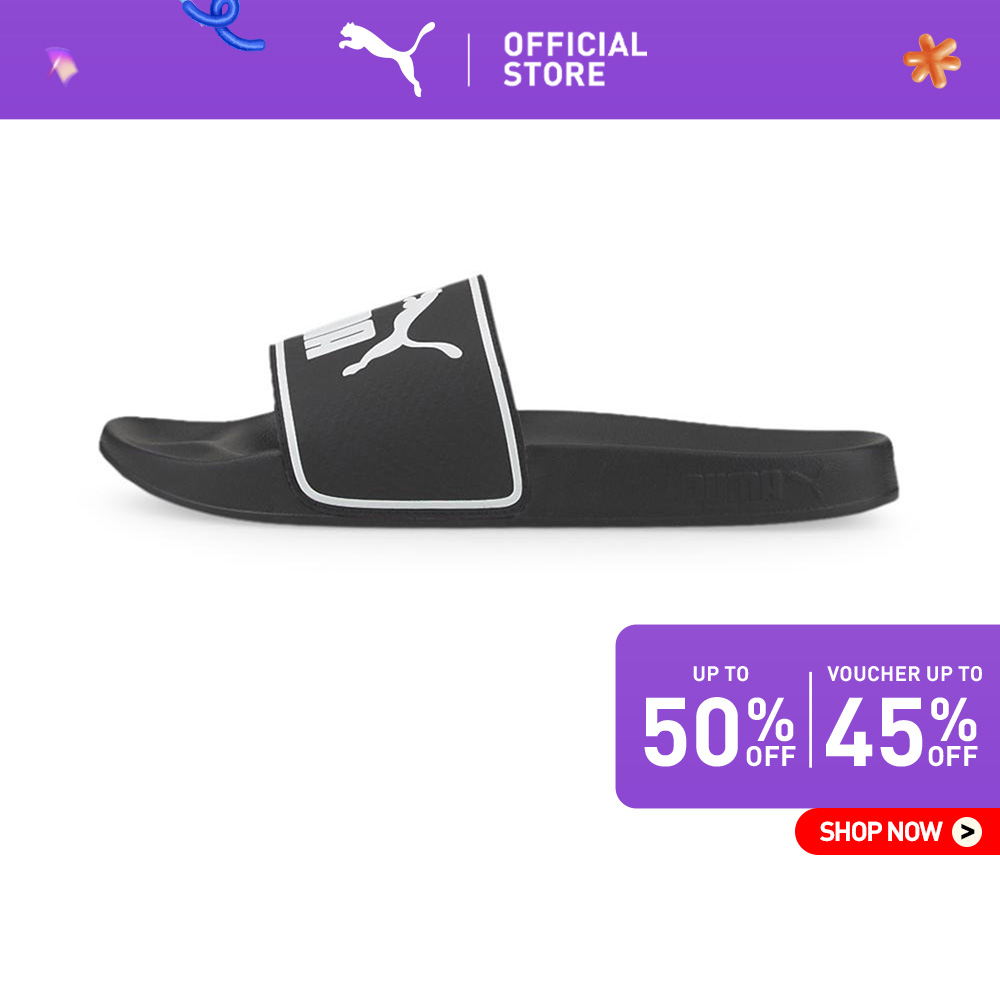Viewport: 1000px width, 1000px height.
Task: Click the white Puma cat logo in header
Action: pyautogui.click(x=386, y=57)
